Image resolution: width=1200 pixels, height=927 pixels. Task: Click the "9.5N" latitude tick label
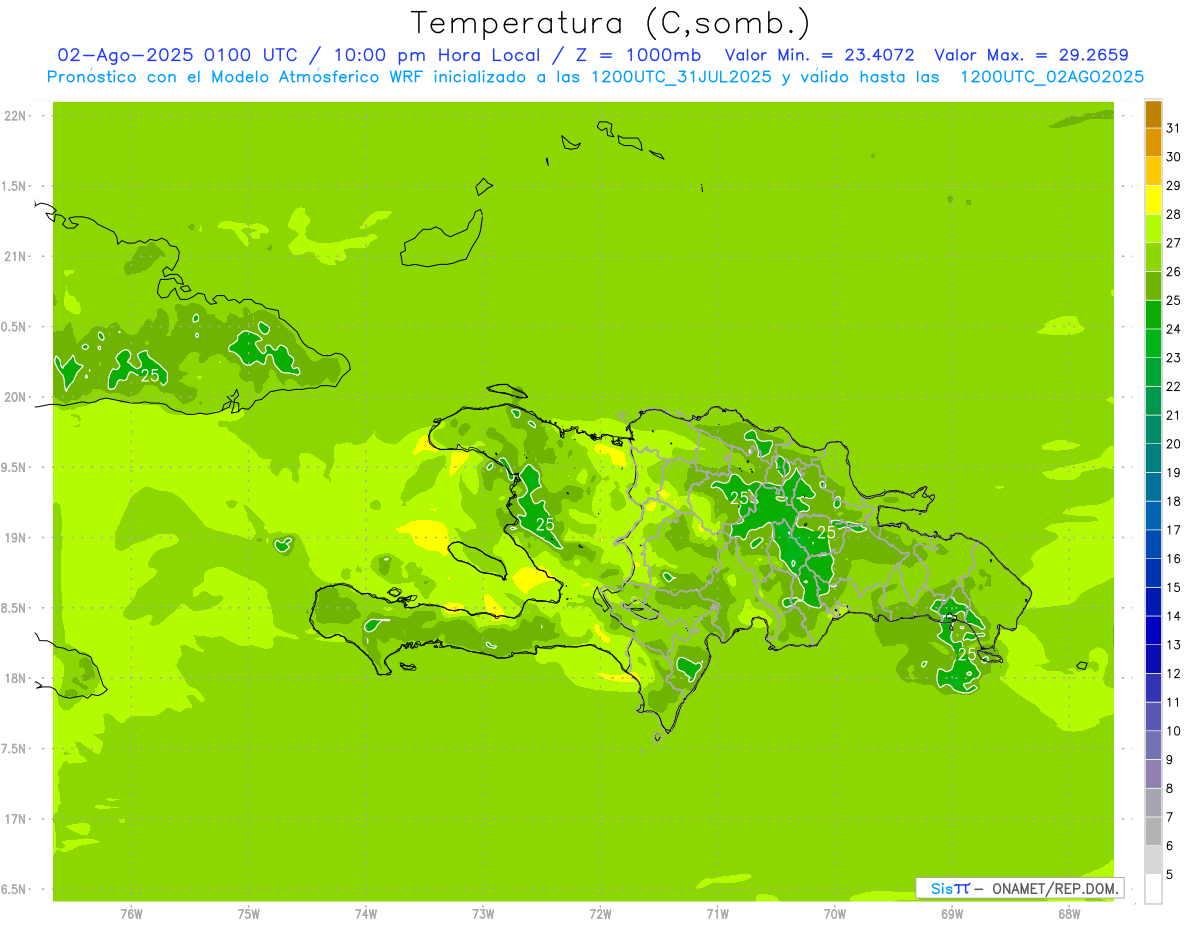15,468
